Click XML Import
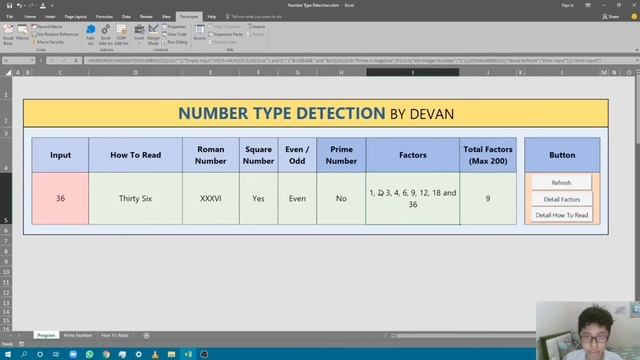The height and width of the screenshot is (360, 640). [x=256, y=27]
